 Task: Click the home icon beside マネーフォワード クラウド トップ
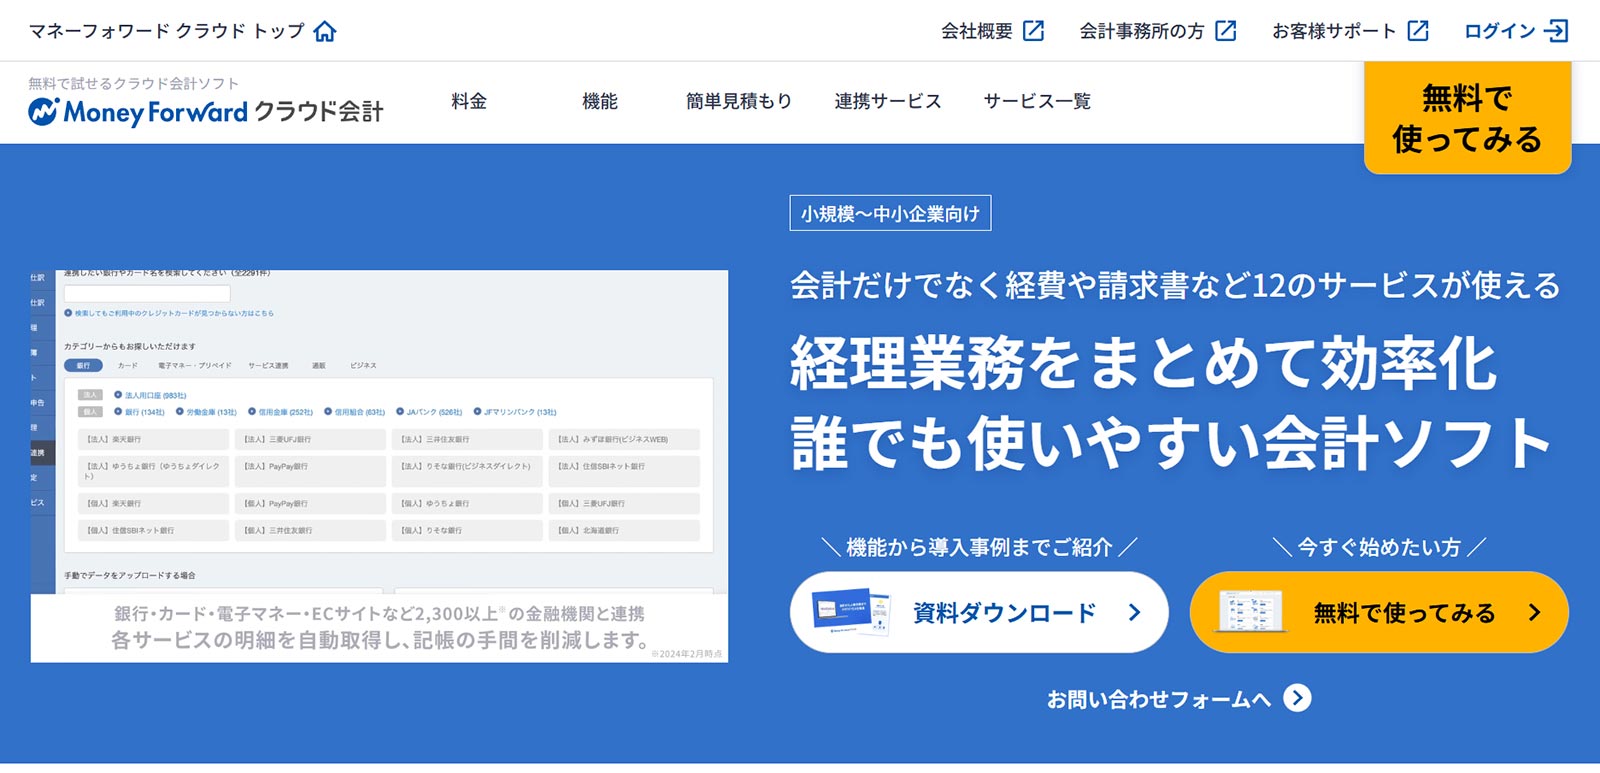325,31
